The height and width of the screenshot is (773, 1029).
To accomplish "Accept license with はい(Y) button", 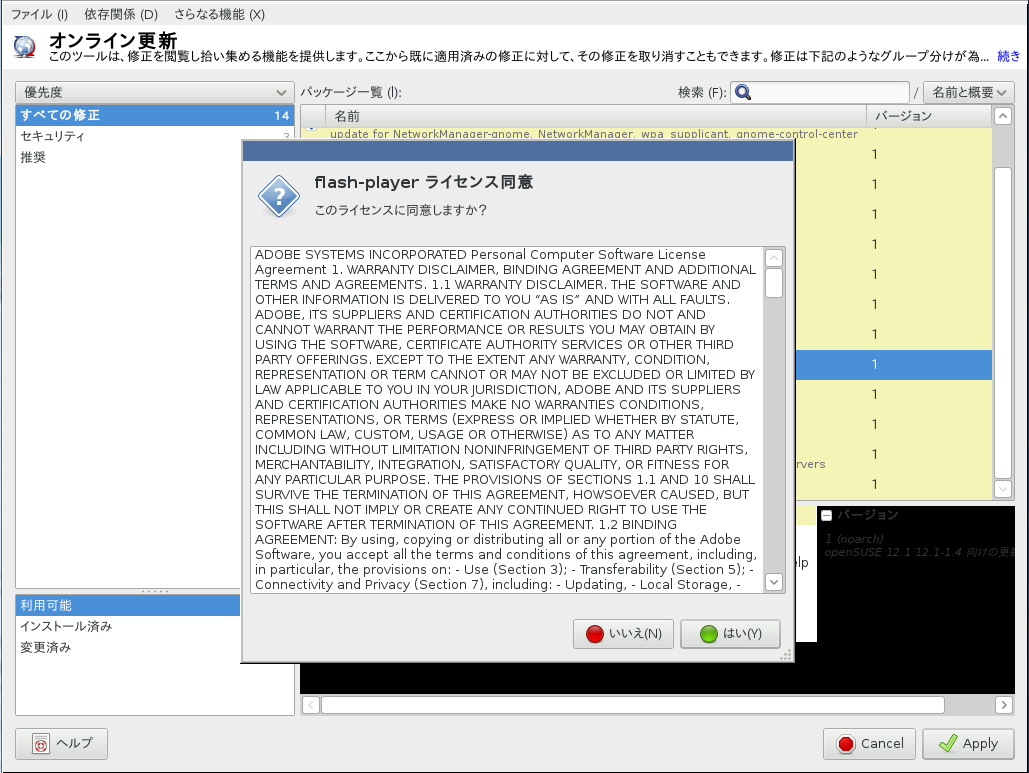I will tap(730, 634).
